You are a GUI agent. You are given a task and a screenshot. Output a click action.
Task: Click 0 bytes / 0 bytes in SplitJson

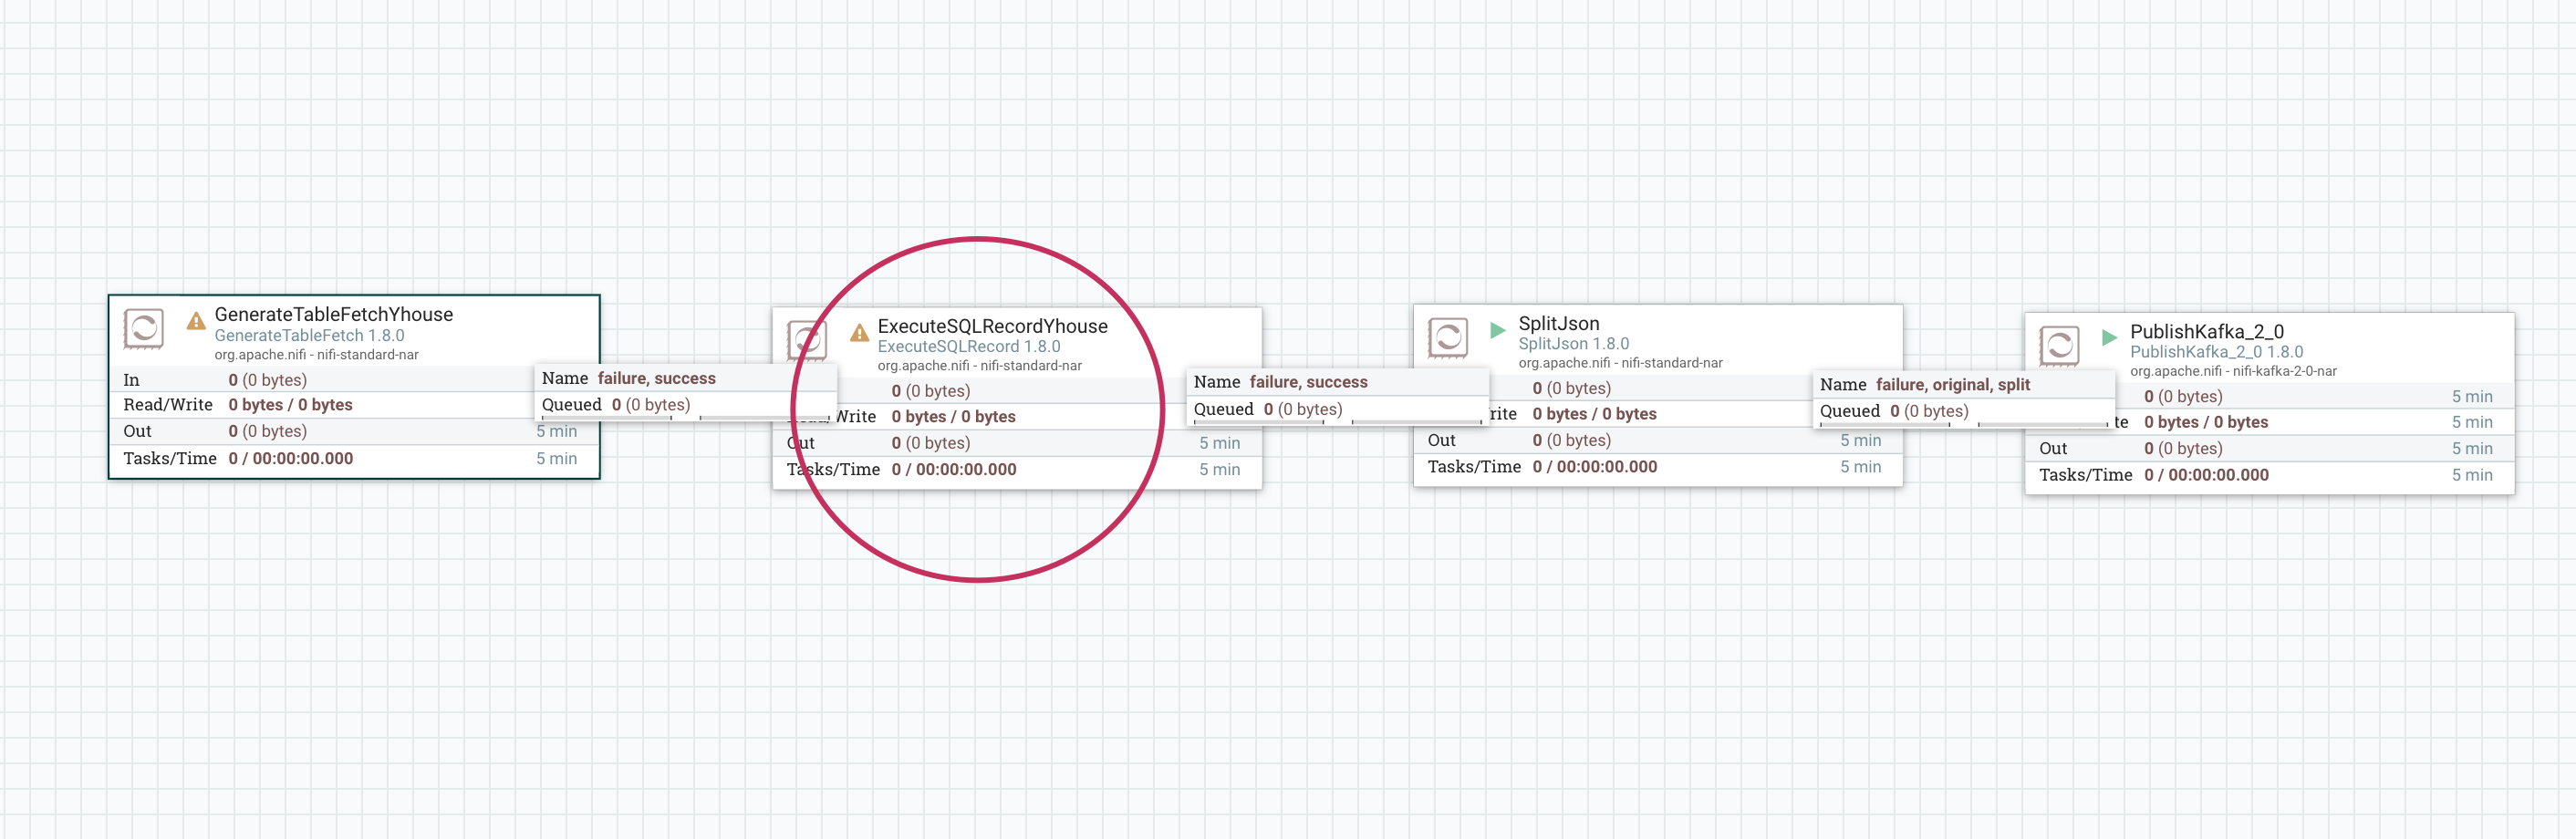1594,414
